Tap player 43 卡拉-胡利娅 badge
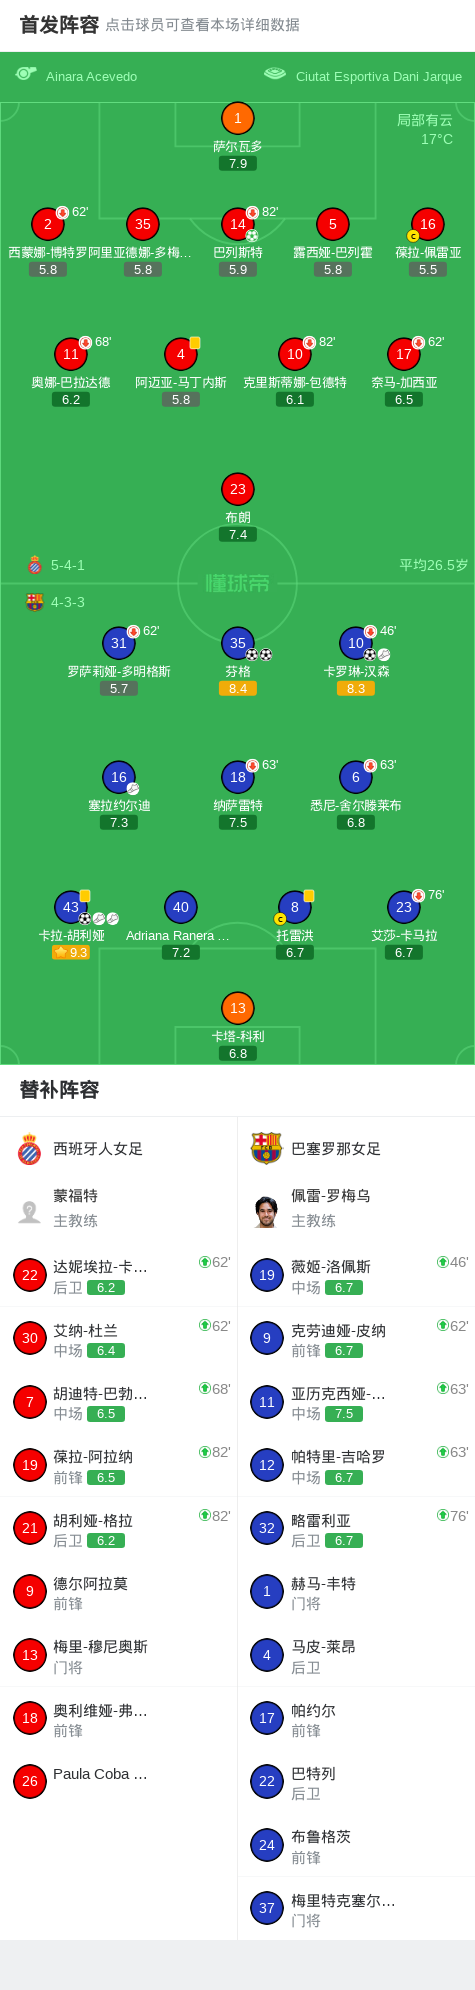Image resolution: width=475 pixels, height=1990 pixels. tap(71, 907)
